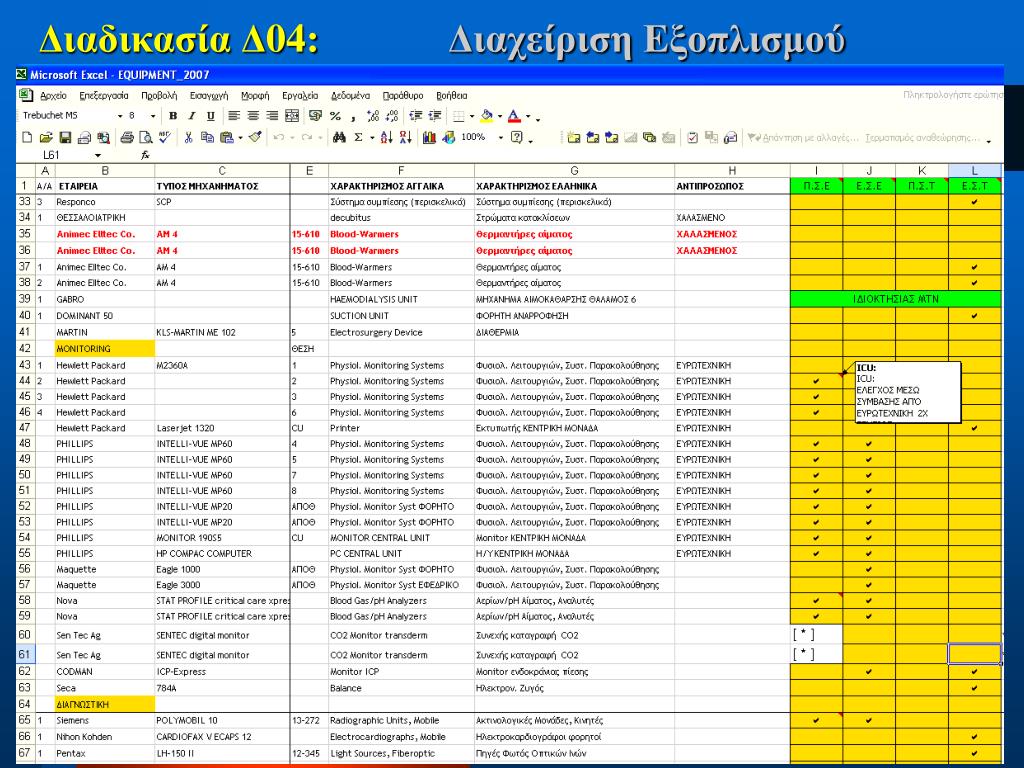Center cell text horizontally
1024x768 pixels.
tap(253, 116)
